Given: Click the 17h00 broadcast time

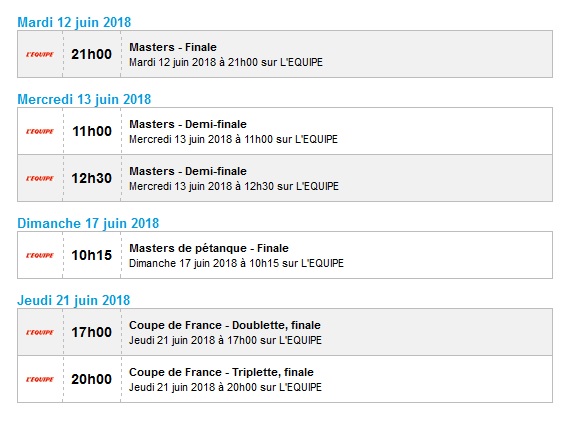Looking at the screenshot, I should tap(91, 332).
